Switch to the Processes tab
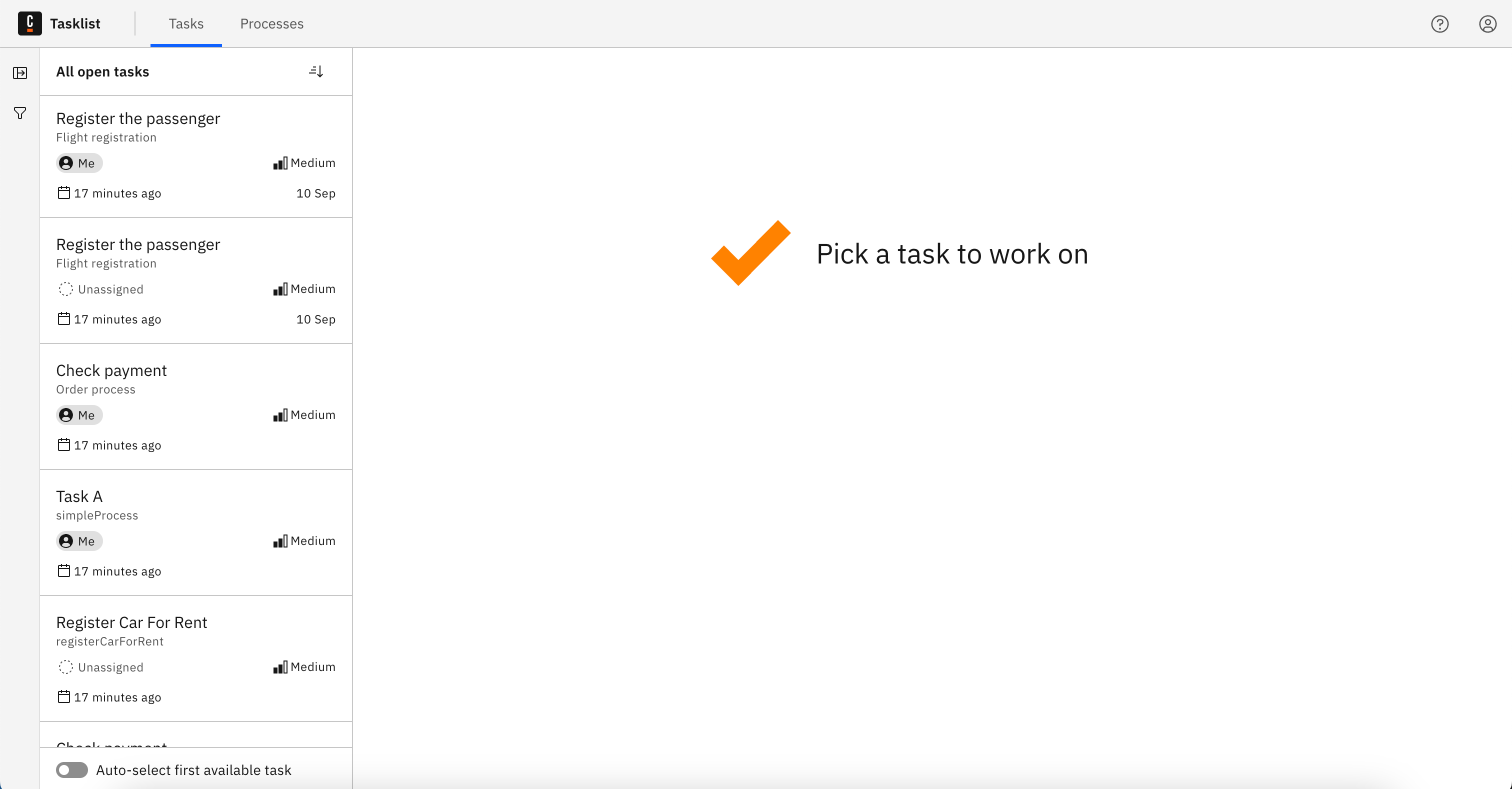 (x=271, y=23)
